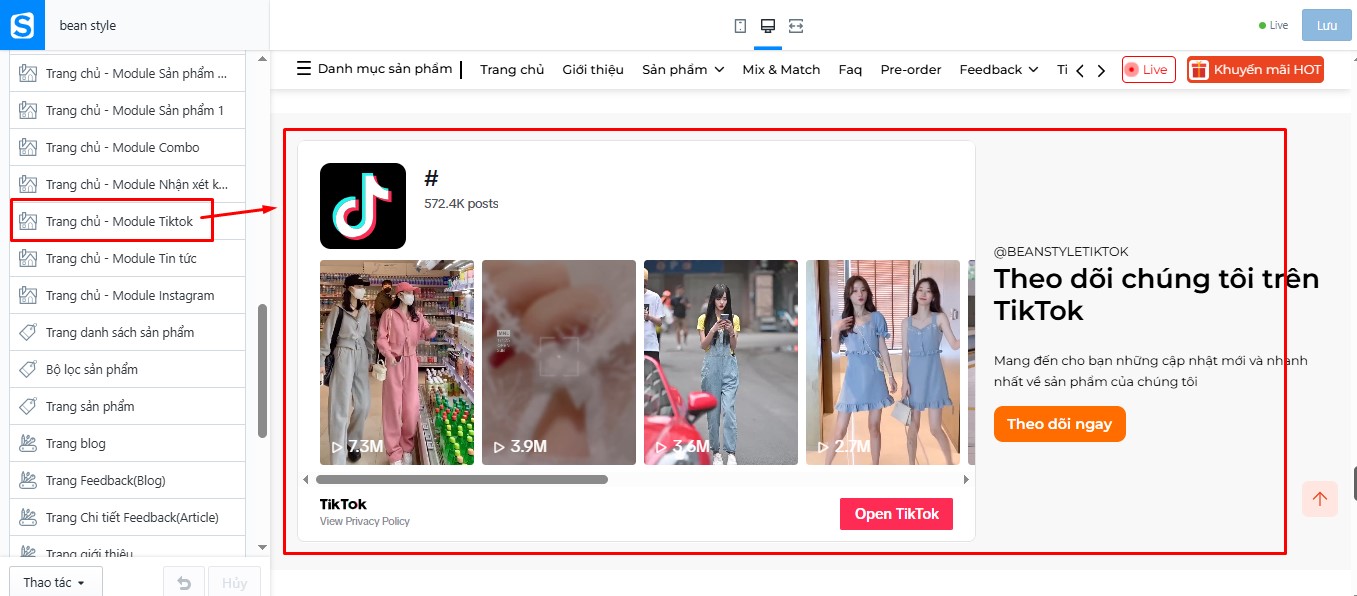Click the Lưu save button
This screenshot has width=1357, height=596.
[x=1327, y=25]
